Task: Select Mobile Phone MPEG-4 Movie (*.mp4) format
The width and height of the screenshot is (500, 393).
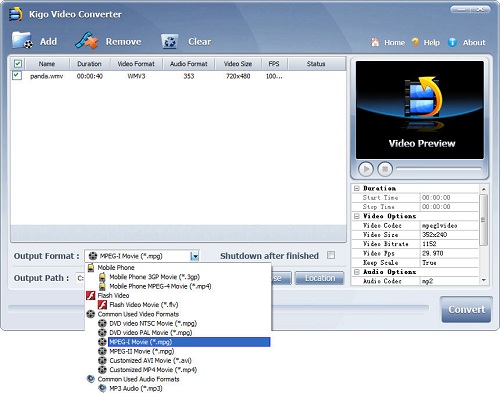Action: click(160, 286)
